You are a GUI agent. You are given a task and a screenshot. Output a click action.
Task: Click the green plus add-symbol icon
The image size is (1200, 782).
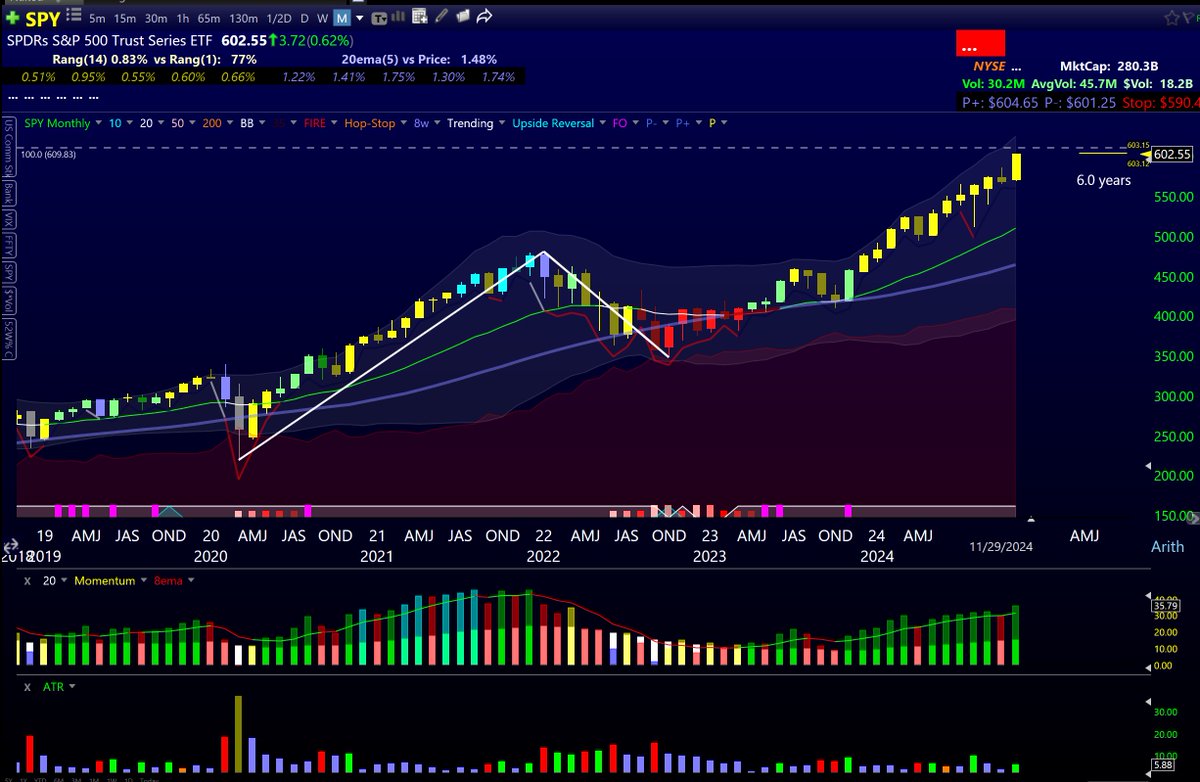pos(12,19)
